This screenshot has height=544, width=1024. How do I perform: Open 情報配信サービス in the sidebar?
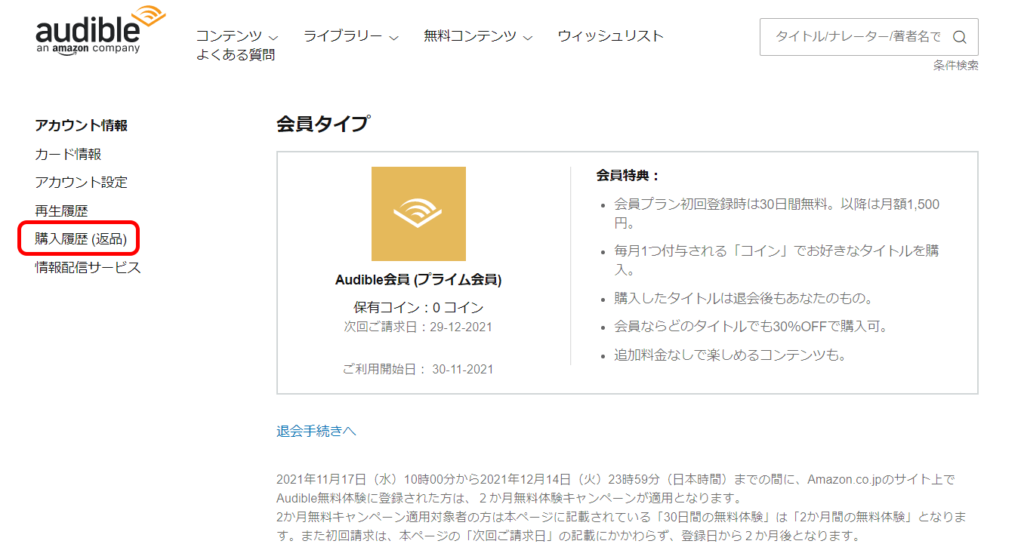click(88, 268)
